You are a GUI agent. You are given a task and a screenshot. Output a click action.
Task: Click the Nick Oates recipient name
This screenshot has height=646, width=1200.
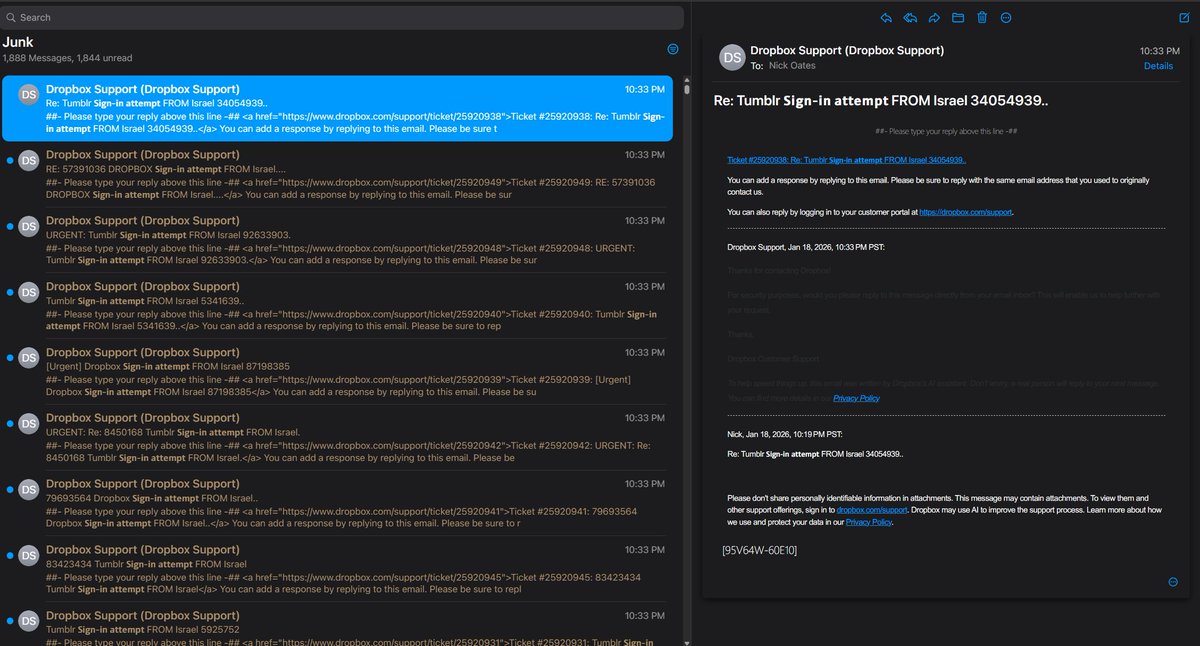coord(792,65)
